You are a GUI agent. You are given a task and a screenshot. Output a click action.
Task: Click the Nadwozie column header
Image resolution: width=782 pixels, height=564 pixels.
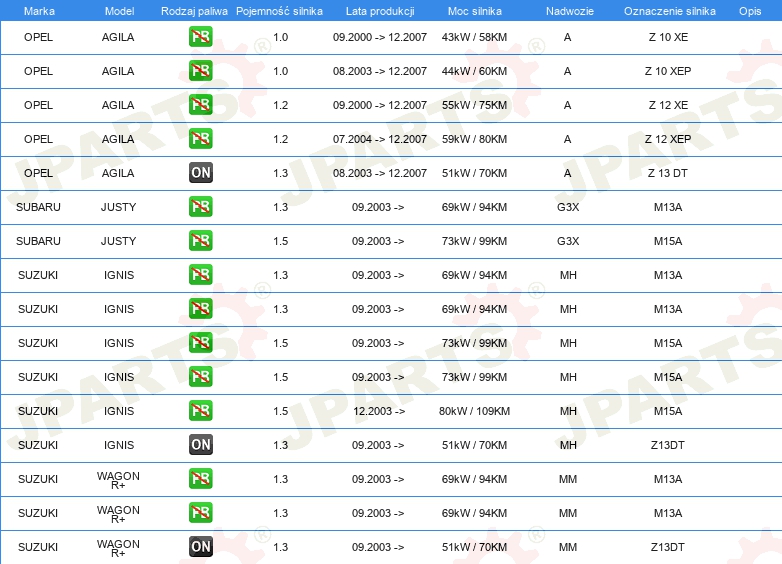point(570,11)
